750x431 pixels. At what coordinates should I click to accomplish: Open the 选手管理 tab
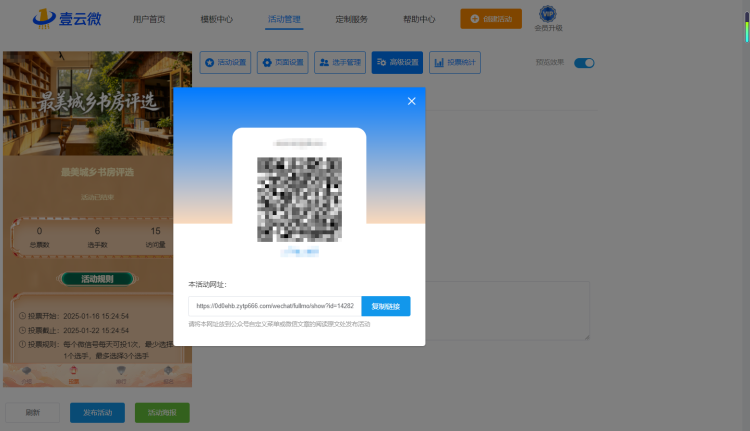point(340,63)
